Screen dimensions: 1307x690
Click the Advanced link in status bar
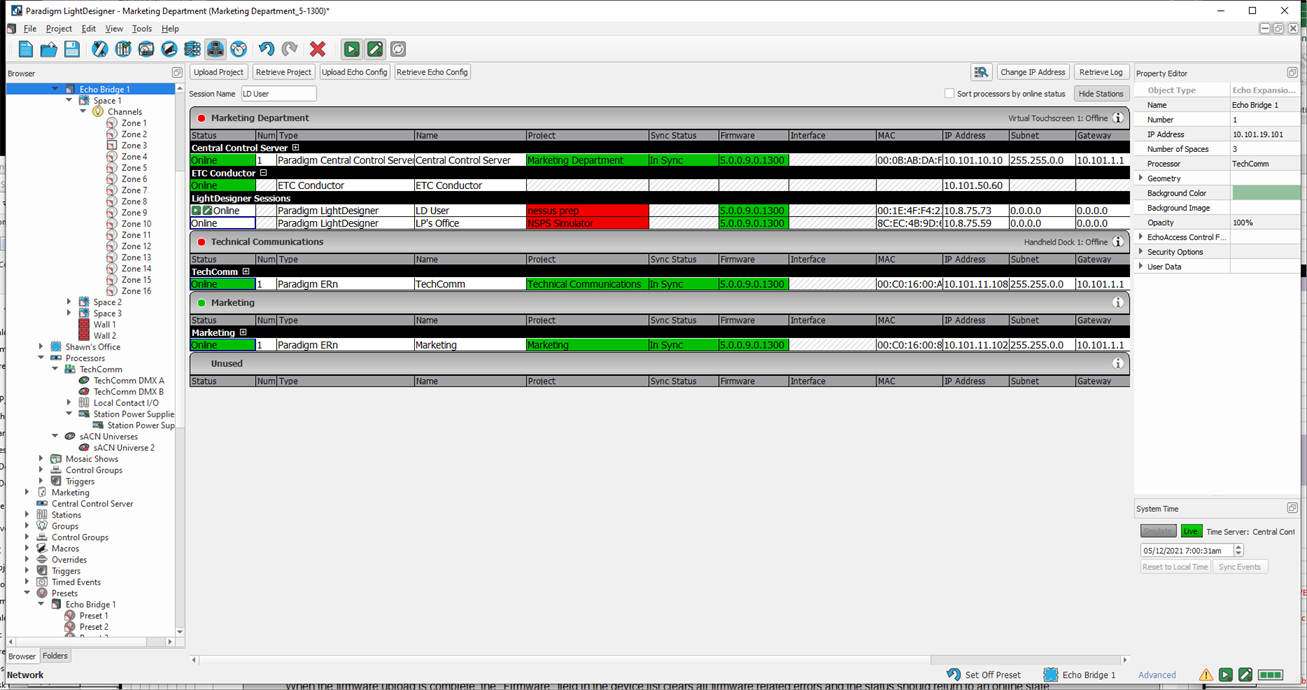[1157, 675]
